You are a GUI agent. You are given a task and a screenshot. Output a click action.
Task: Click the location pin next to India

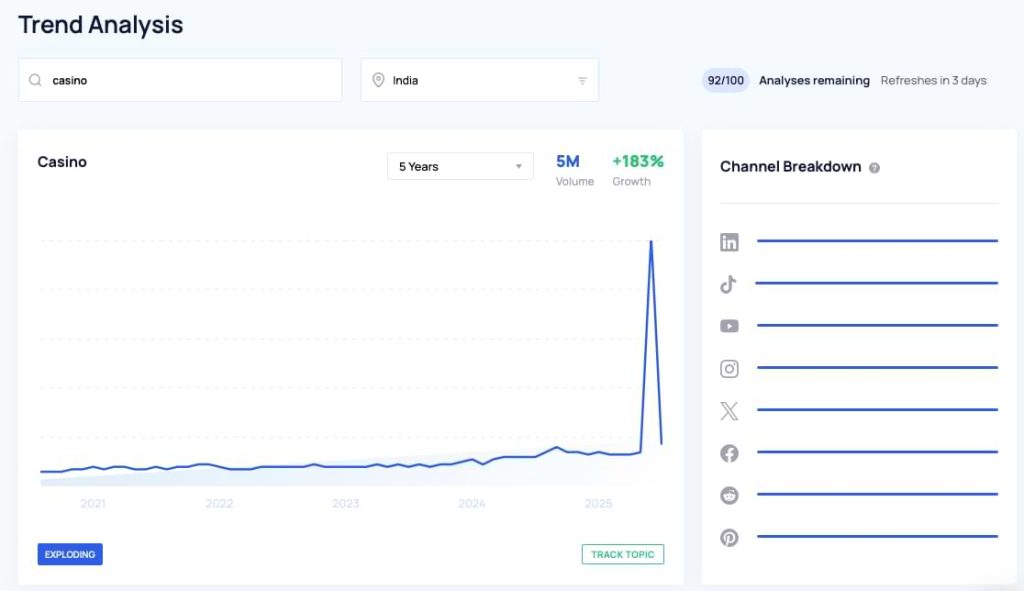377,79
